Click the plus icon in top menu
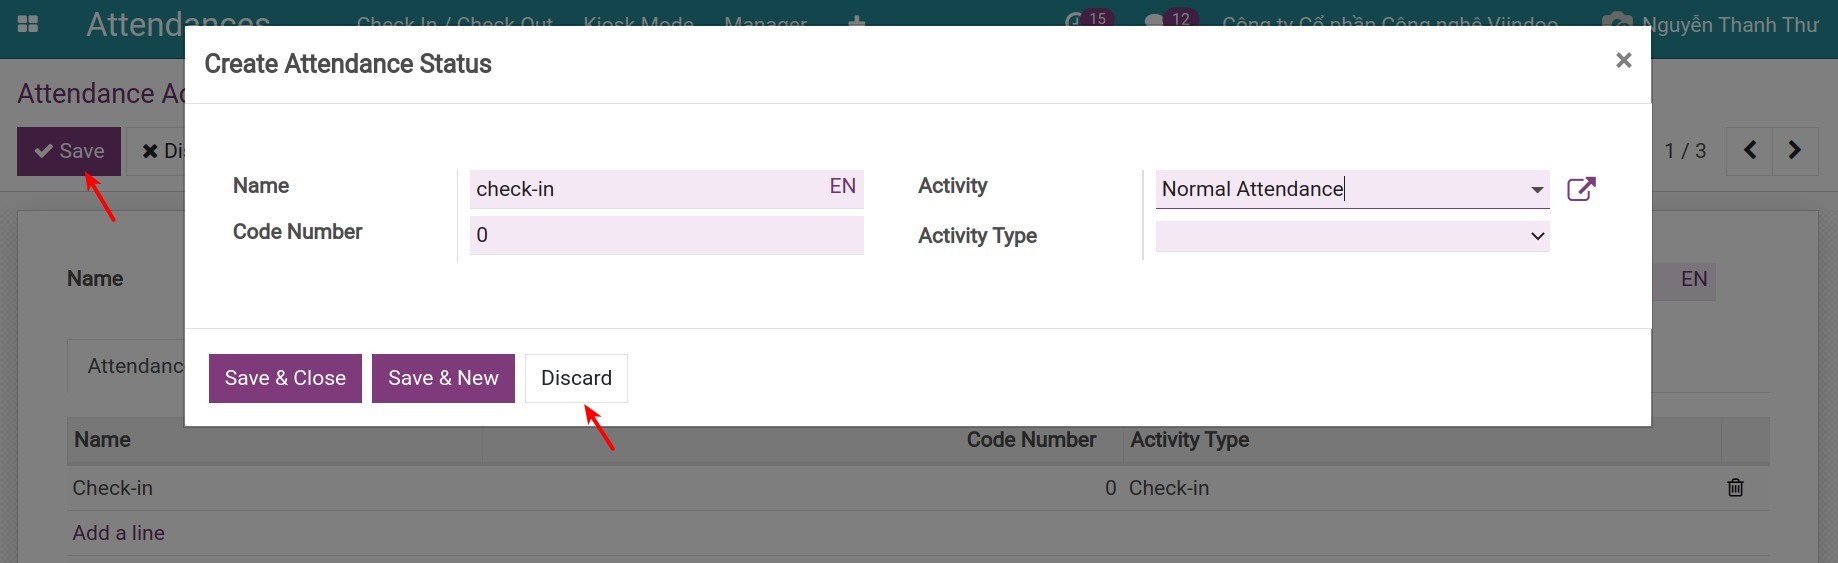Viewport: 1838px width, 563px height. point(857,22)
